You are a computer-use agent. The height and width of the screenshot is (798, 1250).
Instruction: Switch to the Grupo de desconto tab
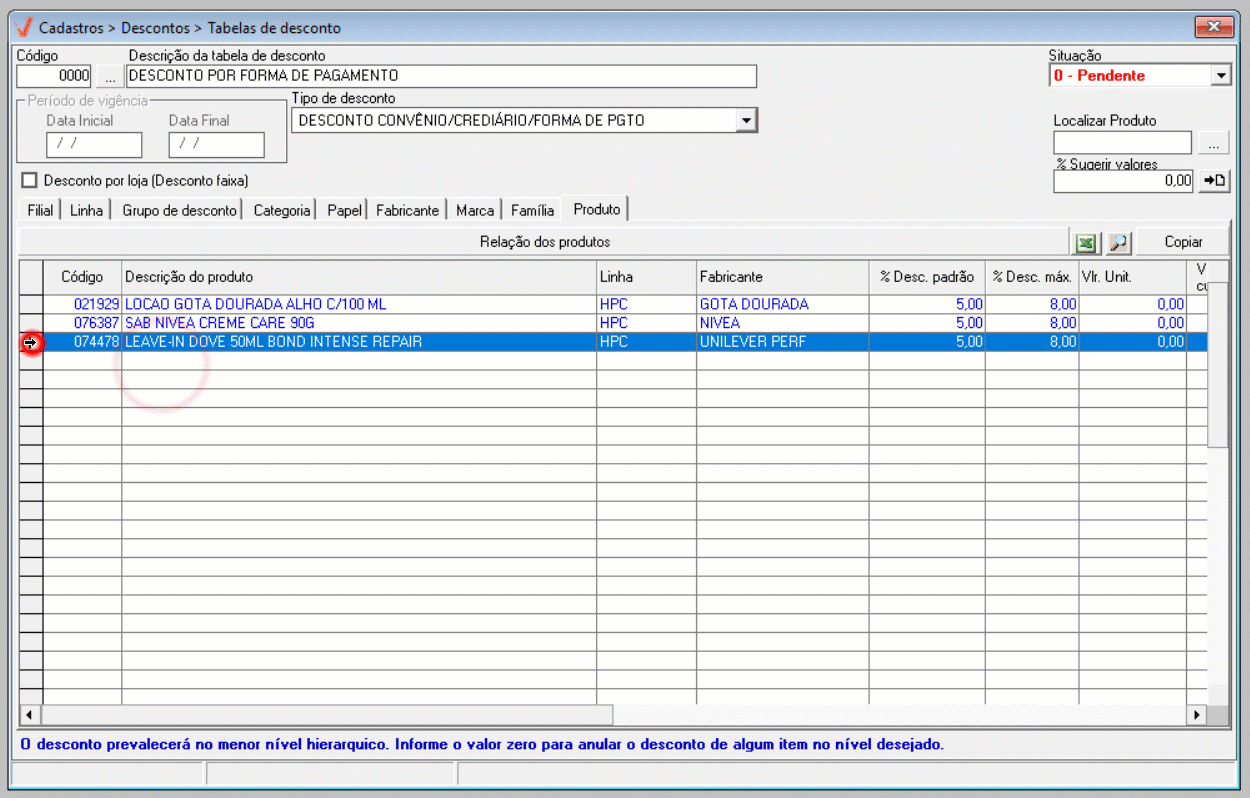[x=179, y=211]
